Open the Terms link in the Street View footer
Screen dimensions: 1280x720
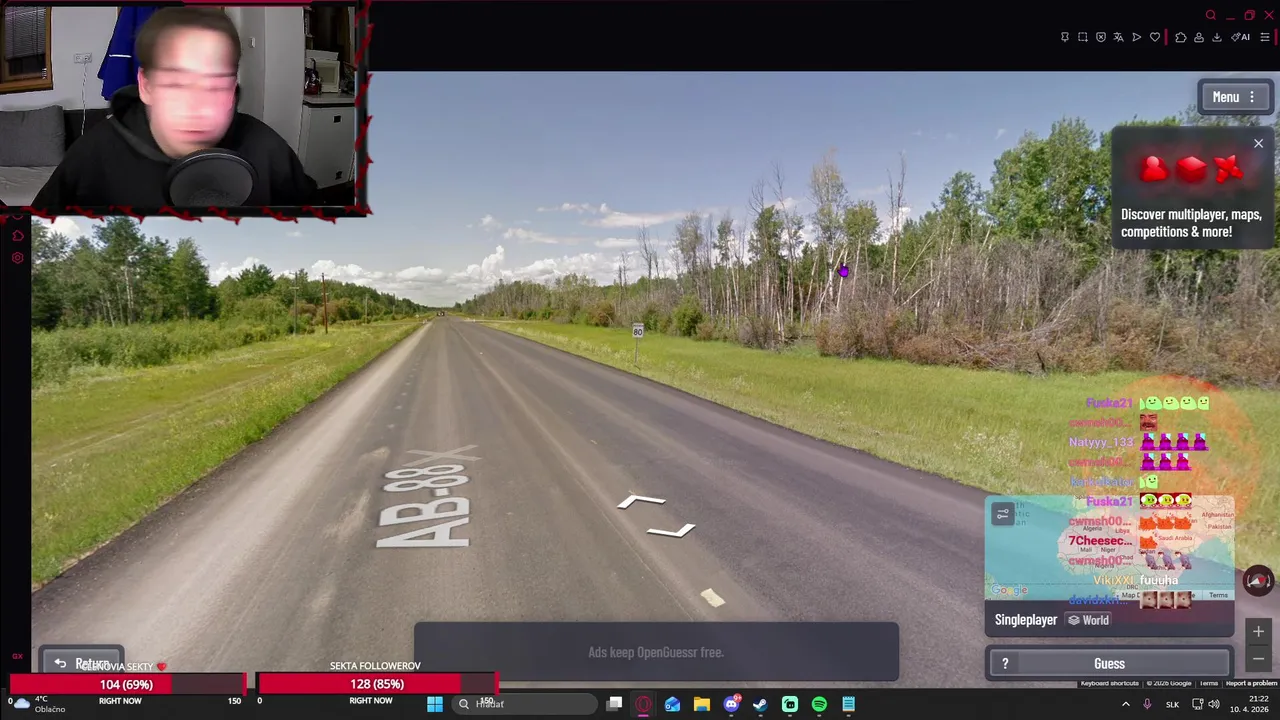click(1209, 683)
